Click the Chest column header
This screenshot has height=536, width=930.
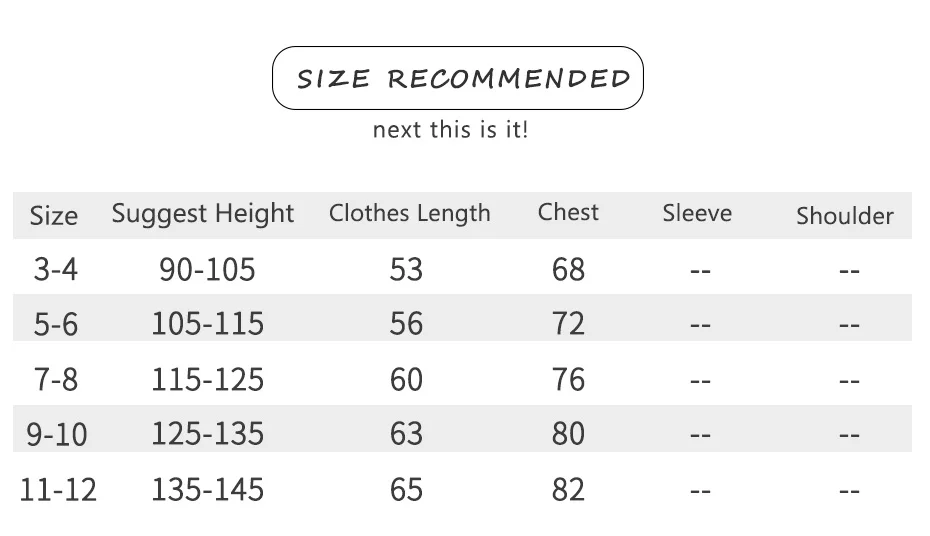(568, 212)
